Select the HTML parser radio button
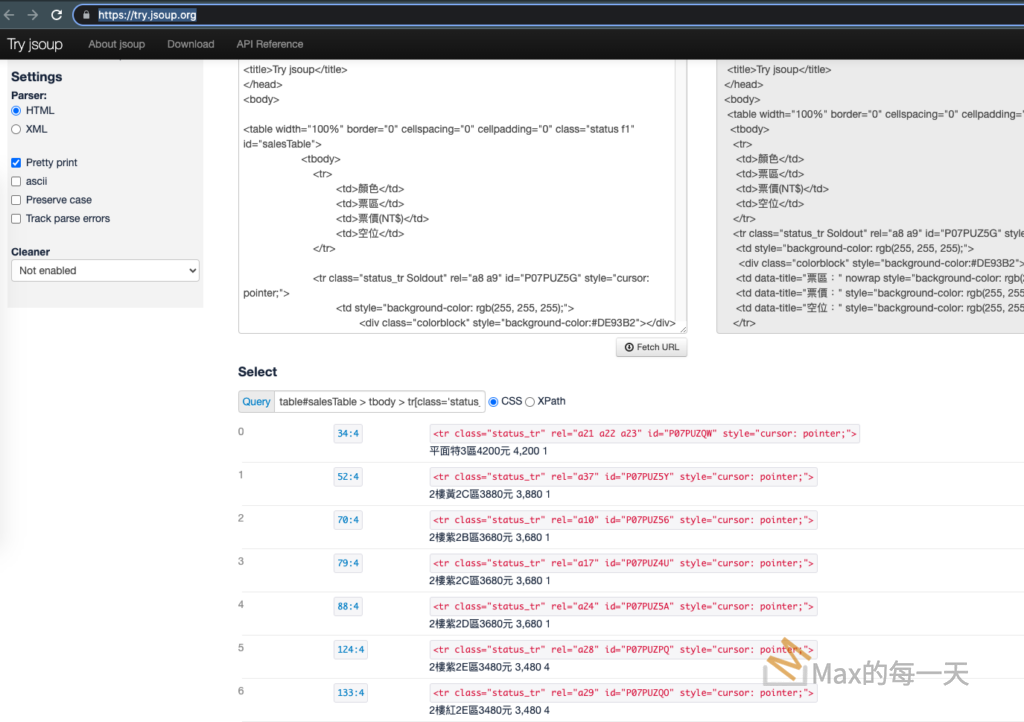1024x722 pixels. (x=16, y=111)
